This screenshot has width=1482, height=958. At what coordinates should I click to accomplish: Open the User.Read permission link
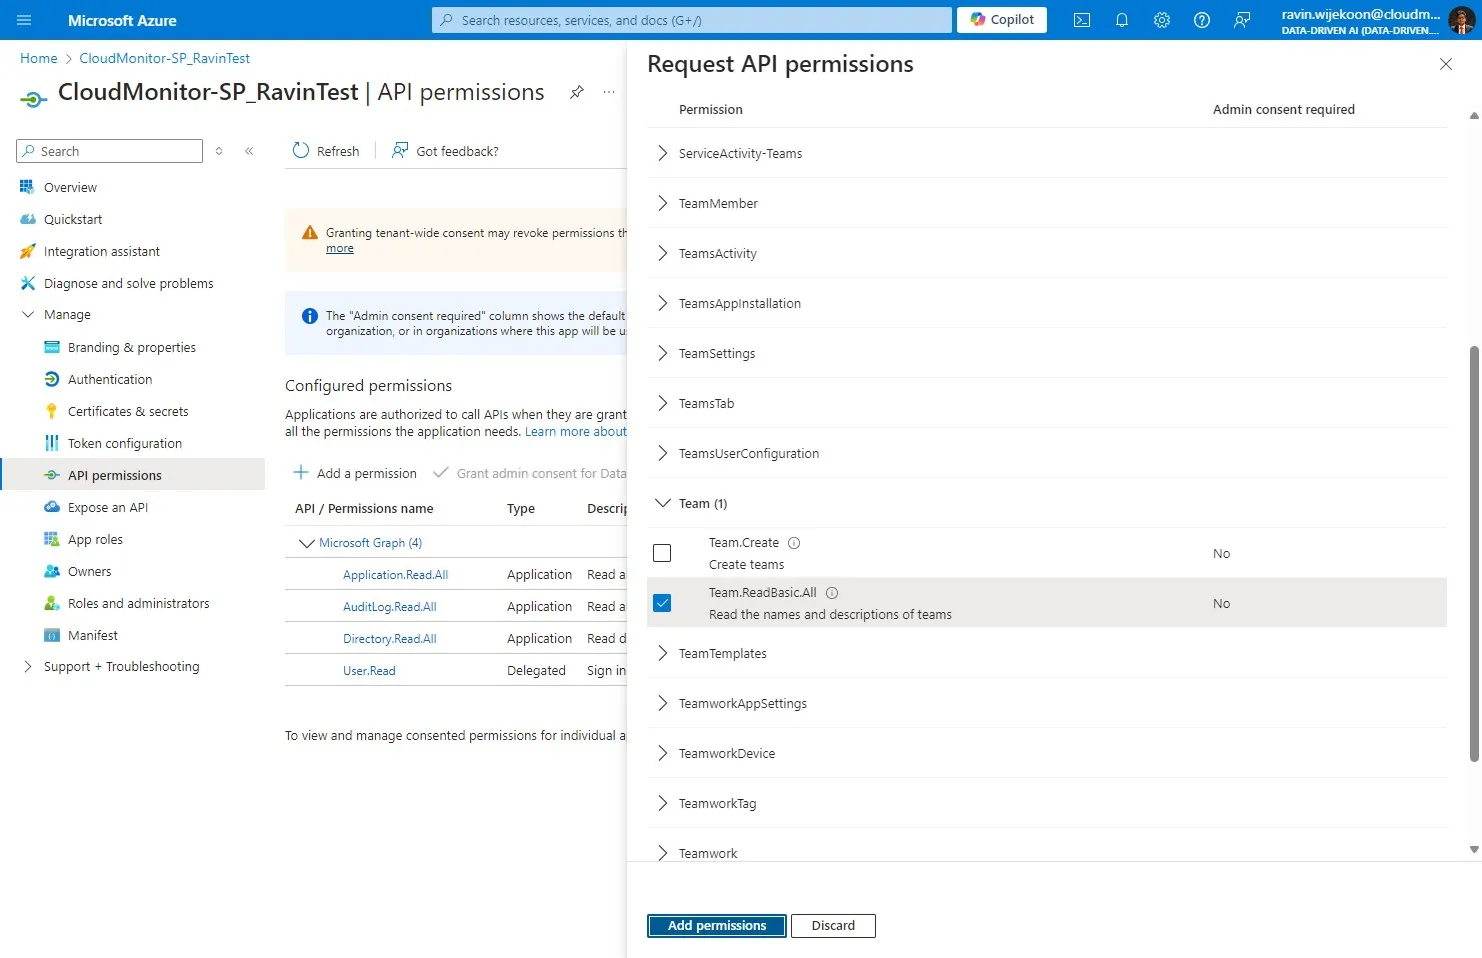[x=369, y=671]
